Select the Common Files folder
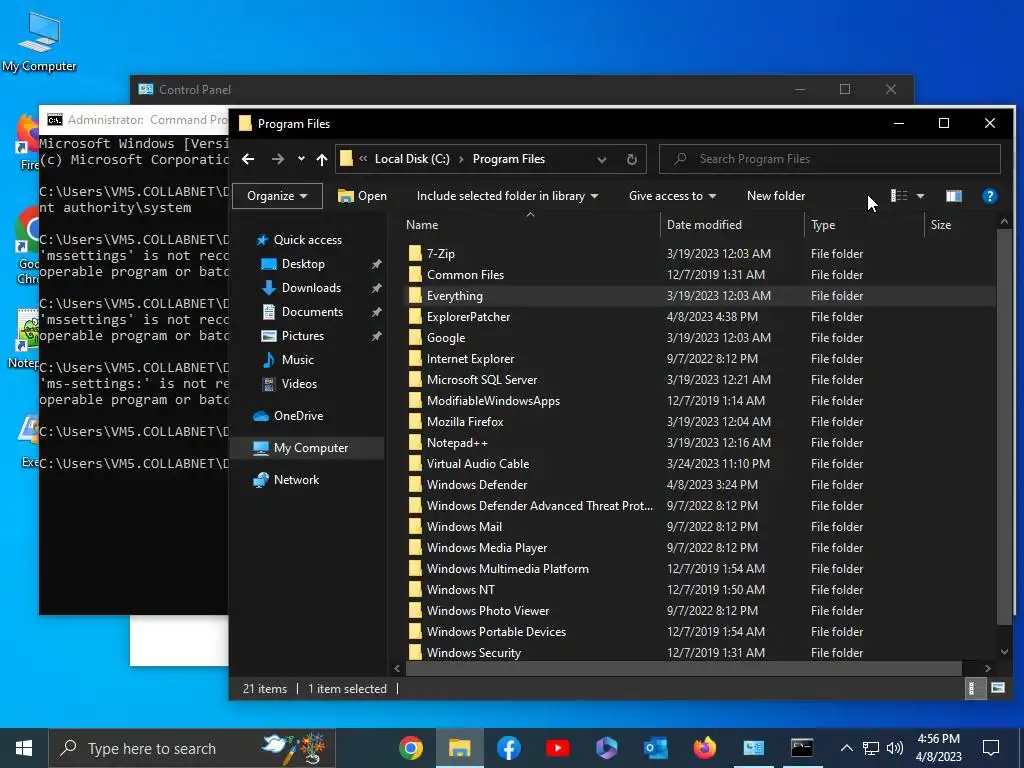 pos(465,275)
